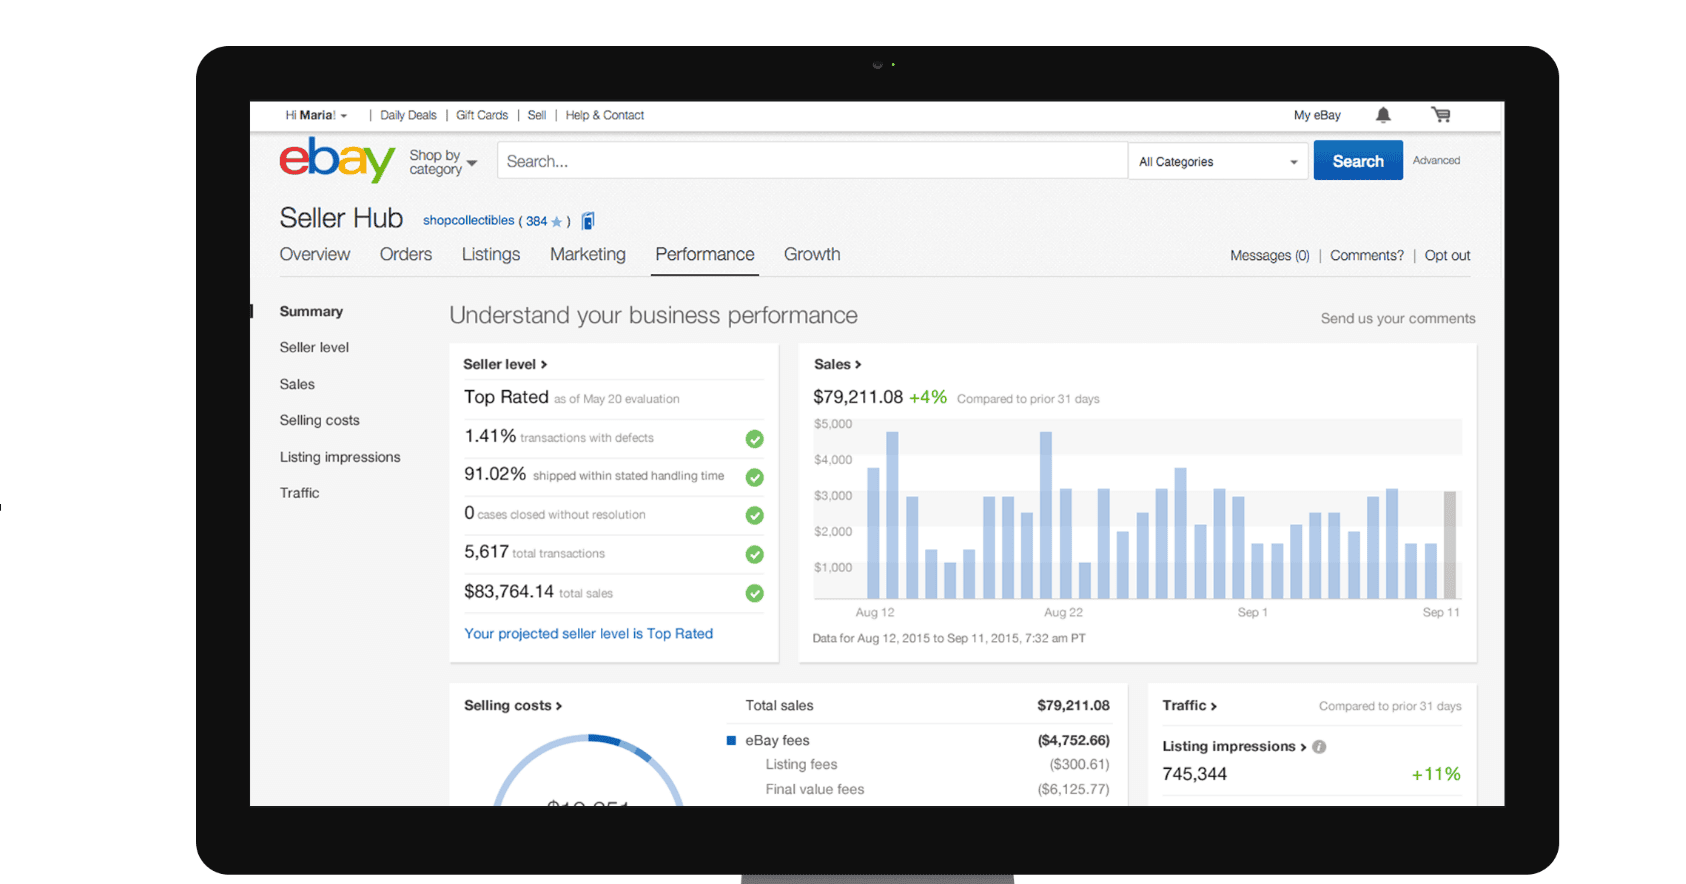1686x884 pixels.
Task: Click the selling costs donut chart
Action: [x=589, y=771]
